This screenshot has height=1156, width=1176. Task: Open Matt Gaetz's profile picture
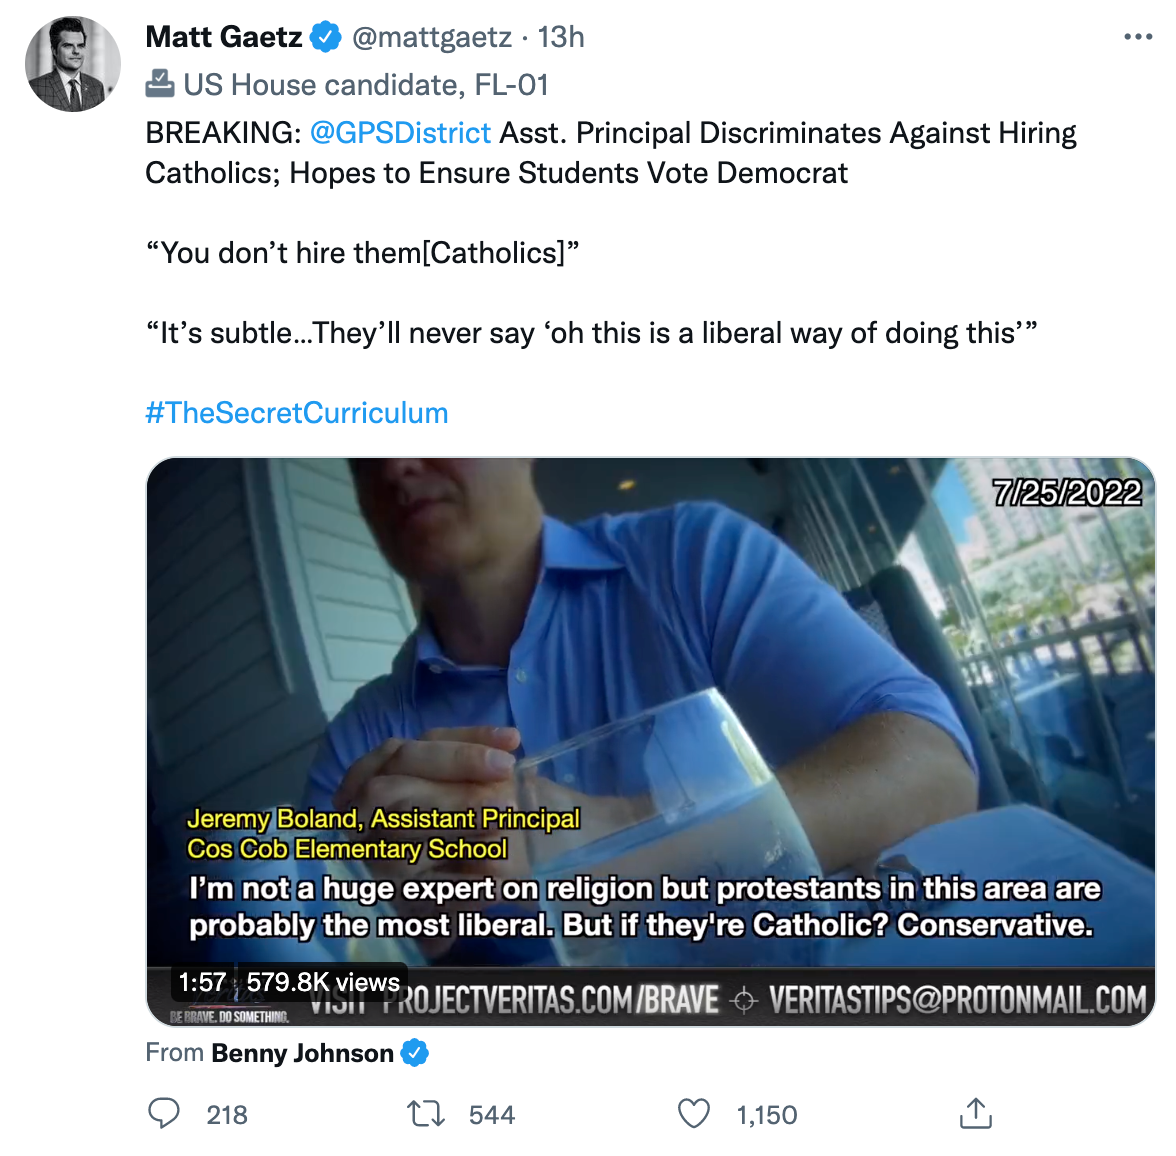click(72, 64)
